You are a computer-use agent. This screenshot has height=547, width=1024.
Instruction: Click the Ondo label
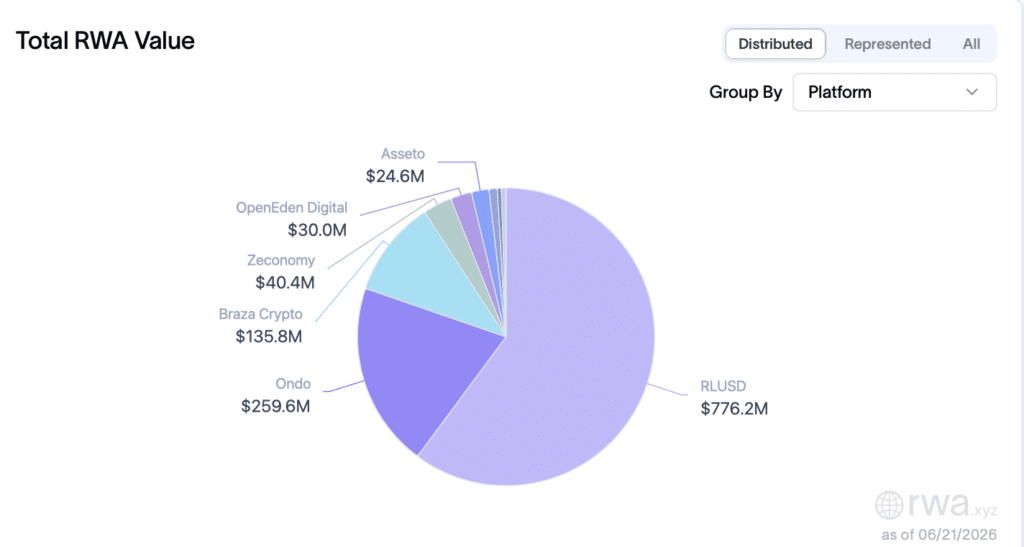[x=293, y=384]
